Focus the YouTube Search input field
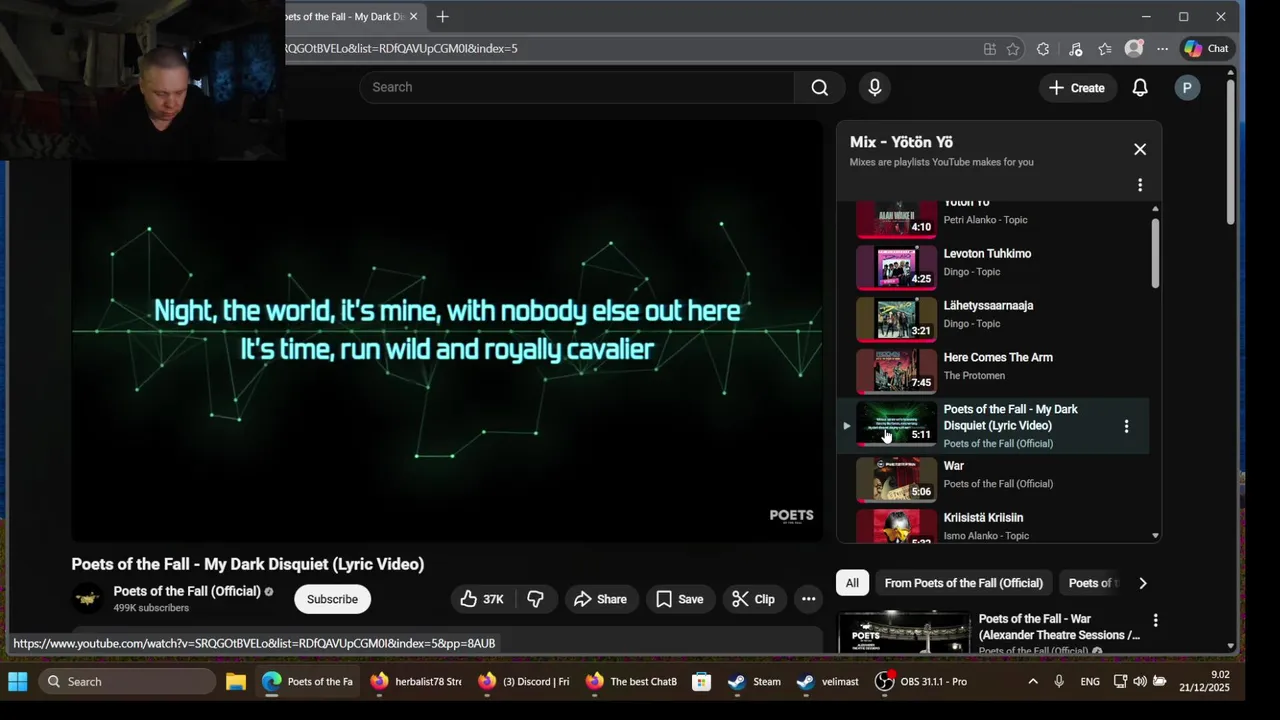 coord(577,87)
